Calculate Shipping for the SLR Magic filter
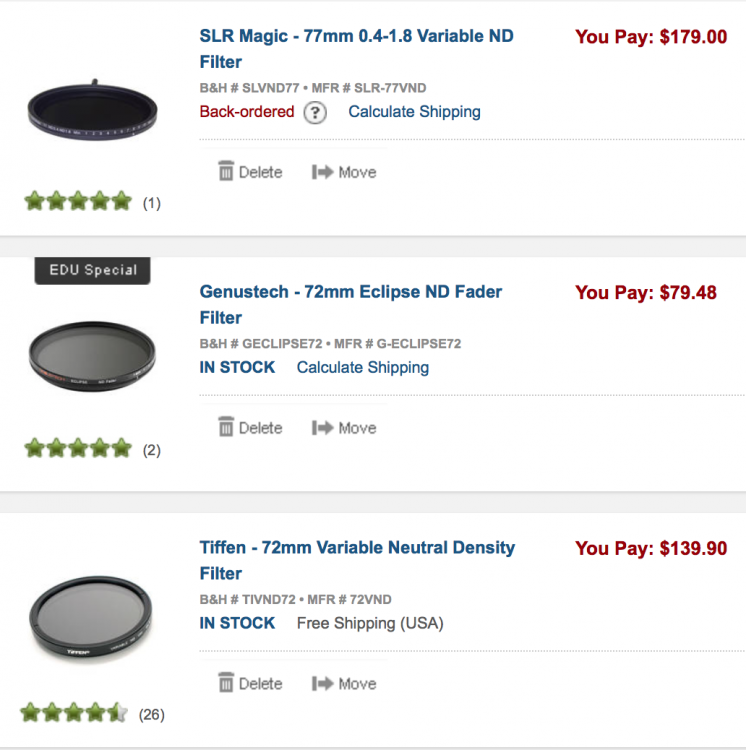The height and width of the screenshot is (750, 746). (x=414, y=112)
